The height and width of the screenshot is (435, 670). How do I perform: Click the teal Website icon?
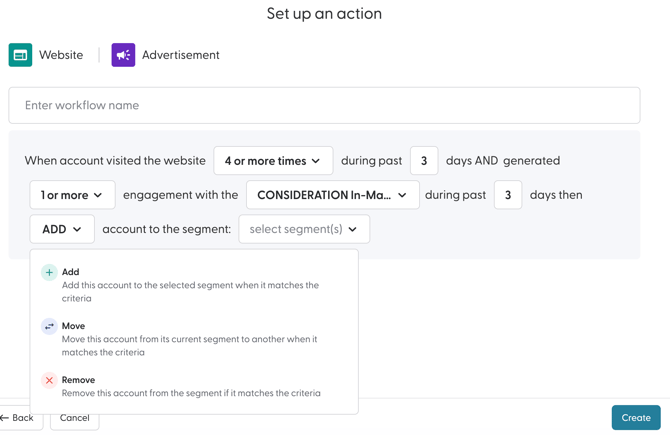click(20, 55)
